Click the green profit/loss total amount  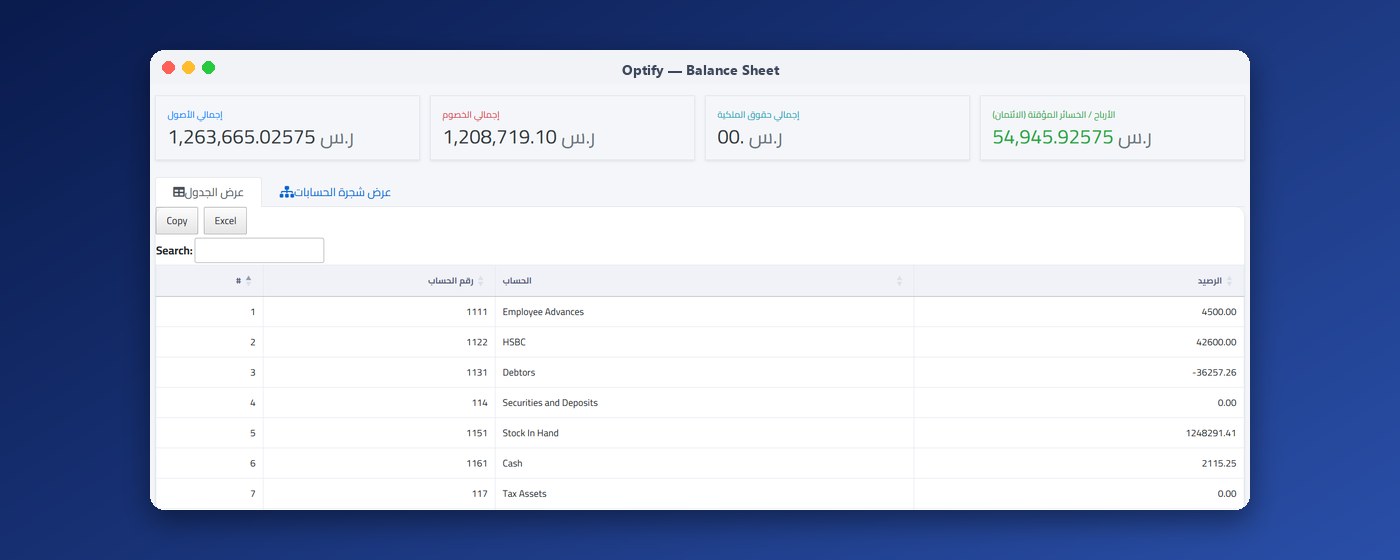(1053, 138)
